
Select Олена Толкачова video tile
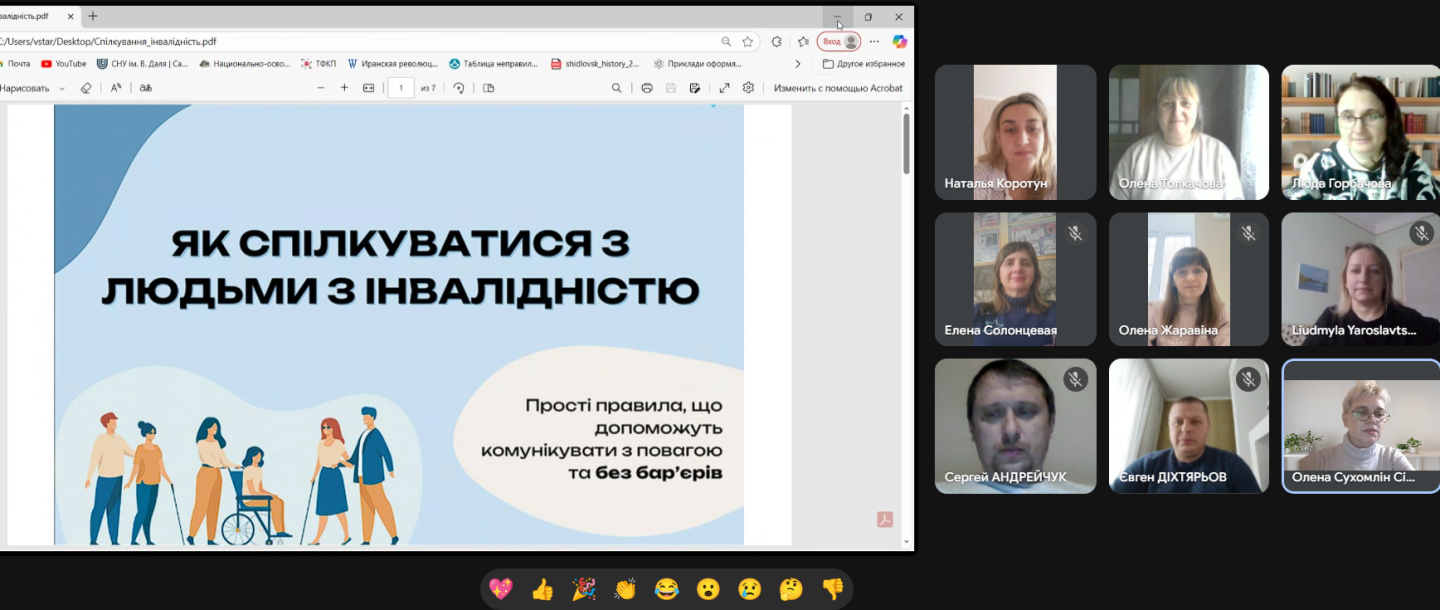[x=1189, y=132]
